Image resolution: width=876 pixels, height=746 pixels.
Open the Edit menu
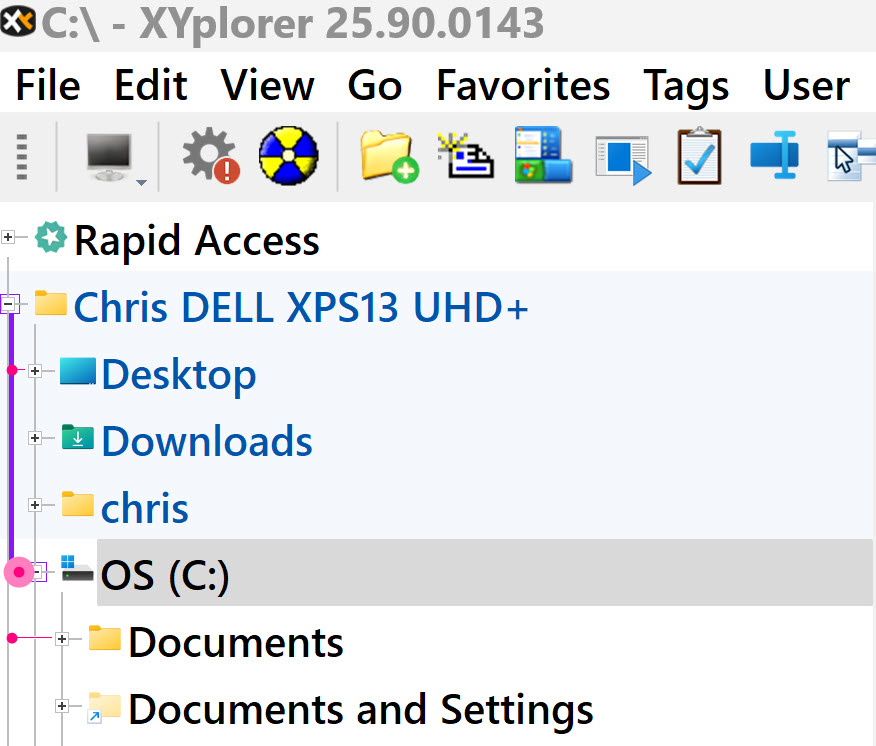(150, 85)
